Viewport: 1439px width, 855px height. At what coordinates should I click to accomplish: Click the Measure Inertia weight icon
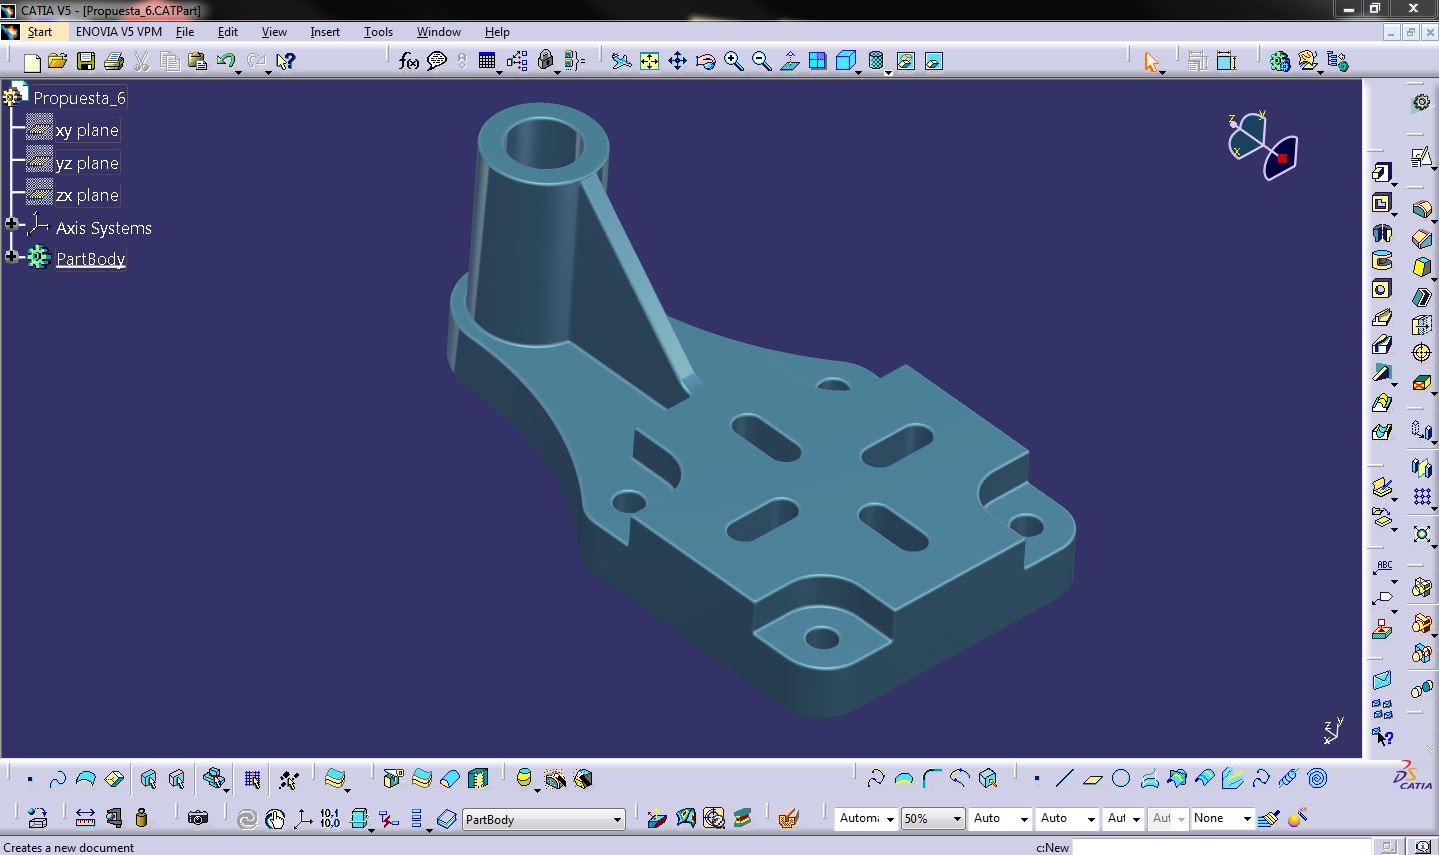(x=141, y=818)
